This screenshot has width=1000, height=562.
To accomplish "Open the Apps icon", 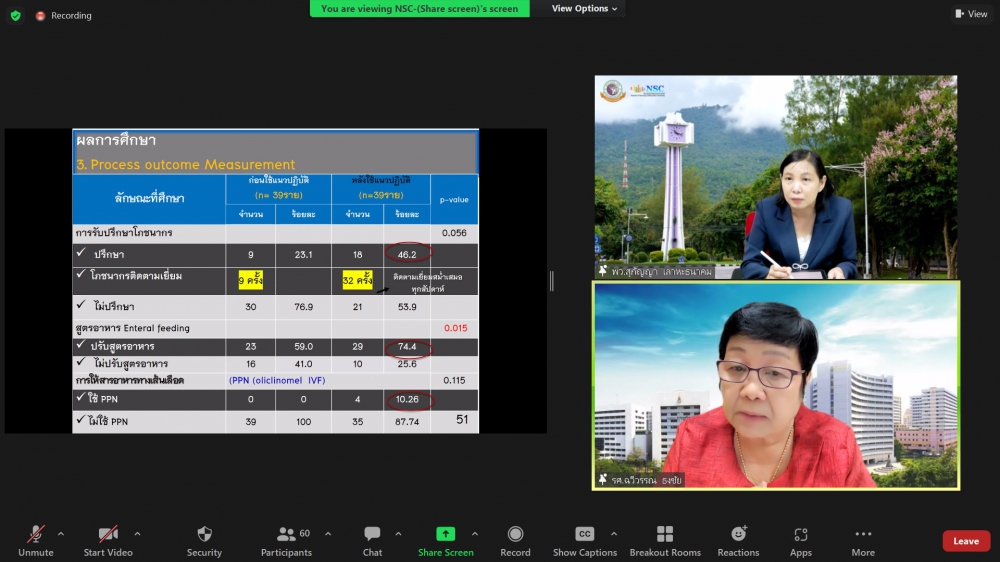I will (800, 534).
